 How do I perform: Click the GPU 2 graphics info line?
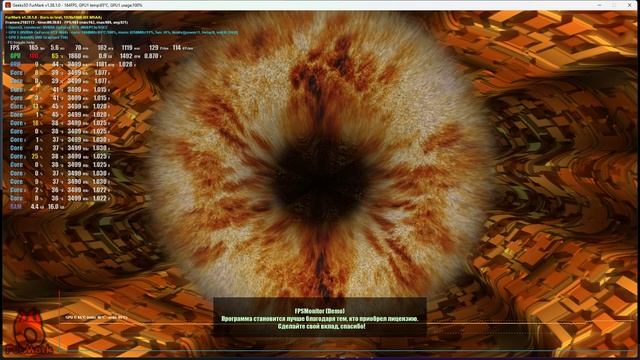click(37, 37)
